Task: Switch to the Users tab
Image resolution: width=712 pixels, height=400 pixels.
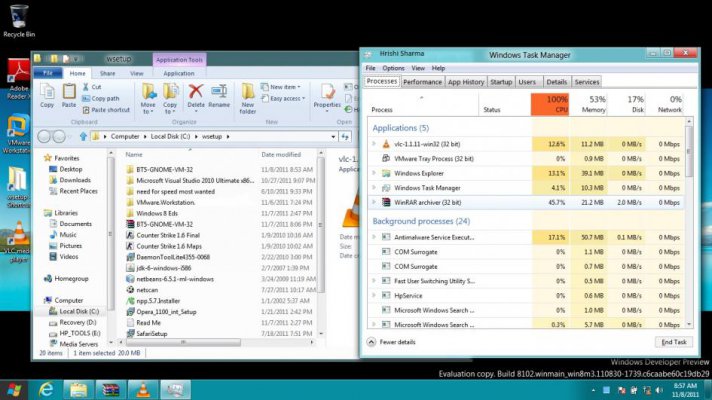Action: [527, 82]
